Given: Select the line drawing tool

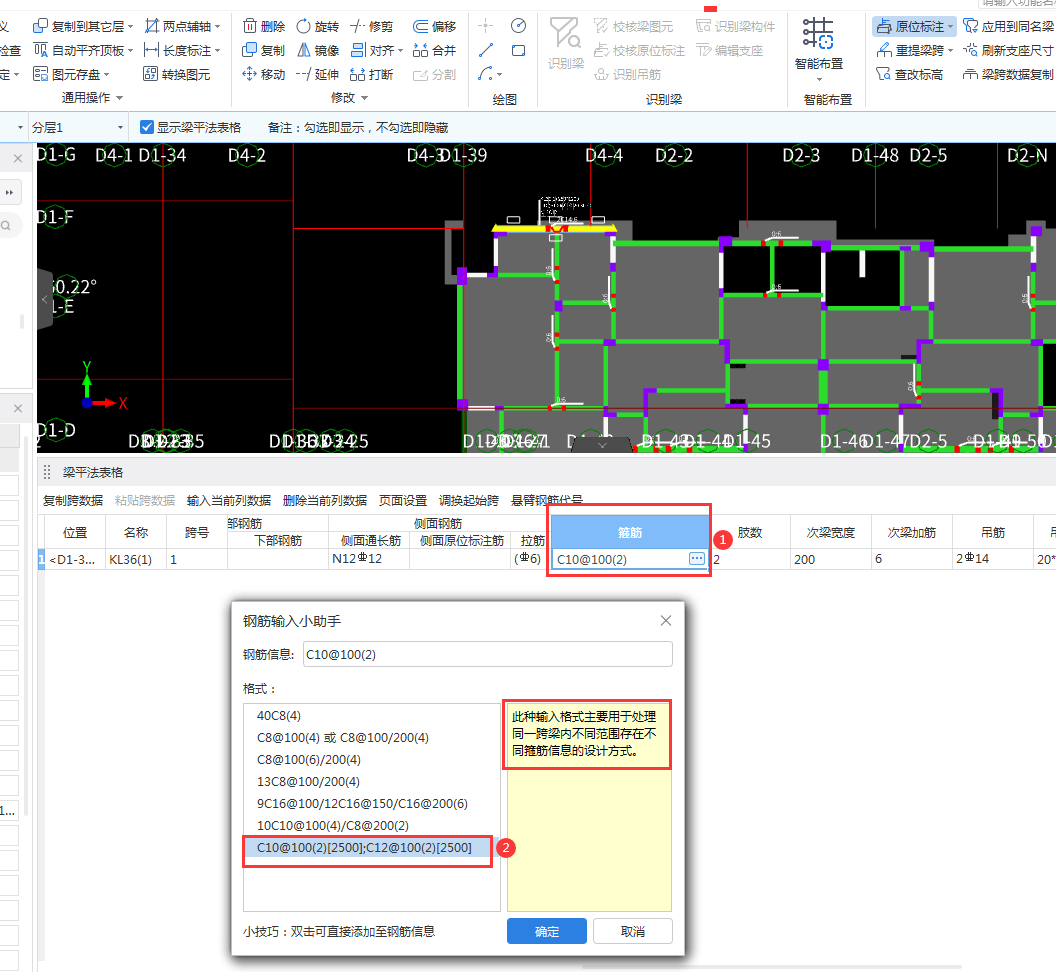Looking at the screenshot, I should tap(486, 51).
